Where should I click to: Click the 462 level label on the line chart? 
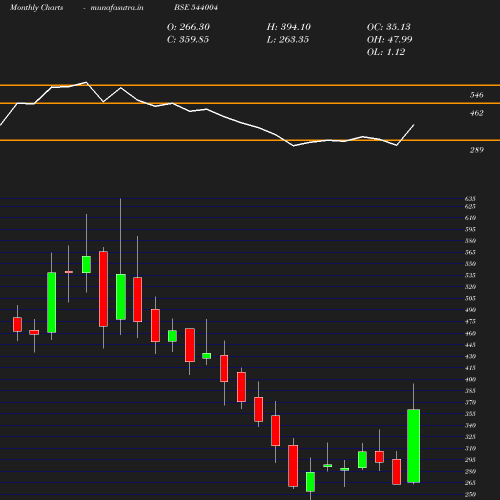(476, 113)
